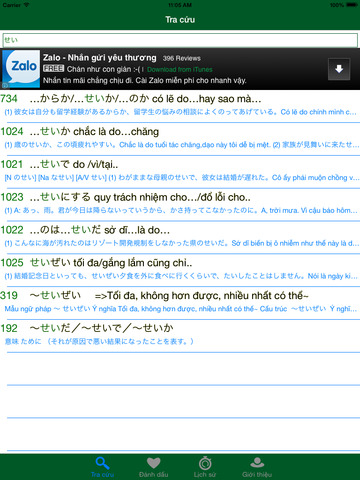
Task: Open entry 1023 …せいにする quy trách nhiệm
Action: (x=180, y=204)
